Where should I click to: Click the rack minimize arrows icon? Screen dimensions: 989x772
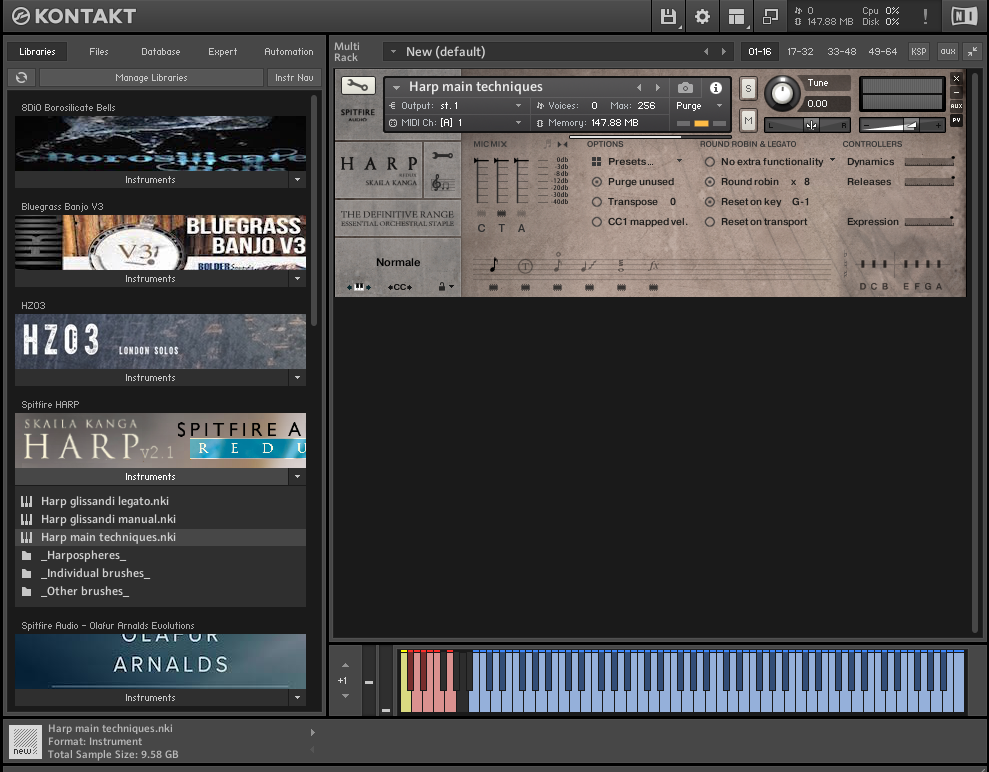click(973, 51)
